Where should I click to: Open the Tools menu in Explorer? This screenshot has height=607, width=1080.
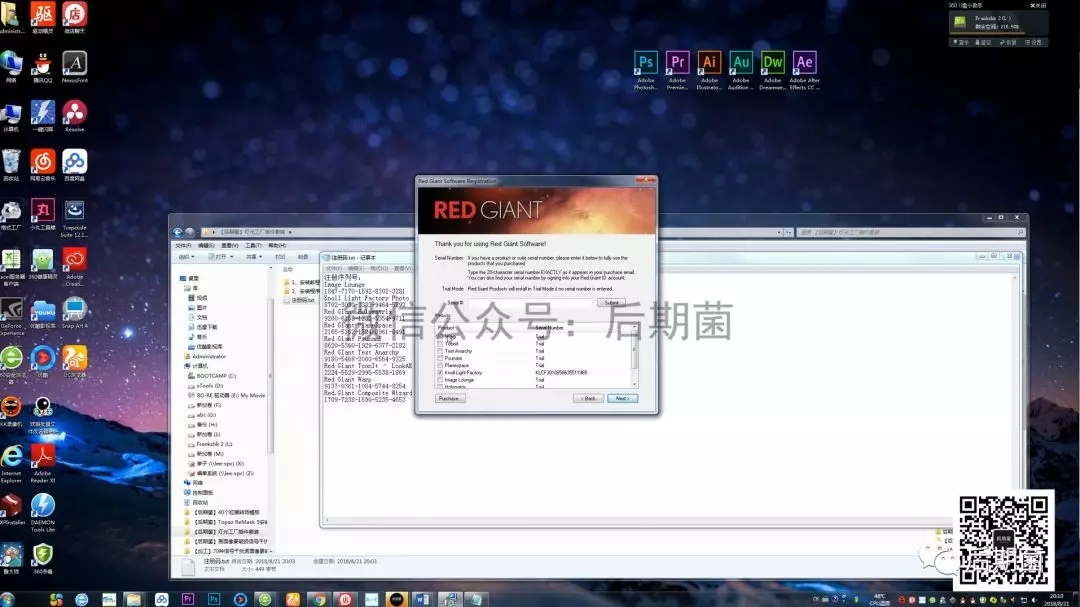[253, 245]
